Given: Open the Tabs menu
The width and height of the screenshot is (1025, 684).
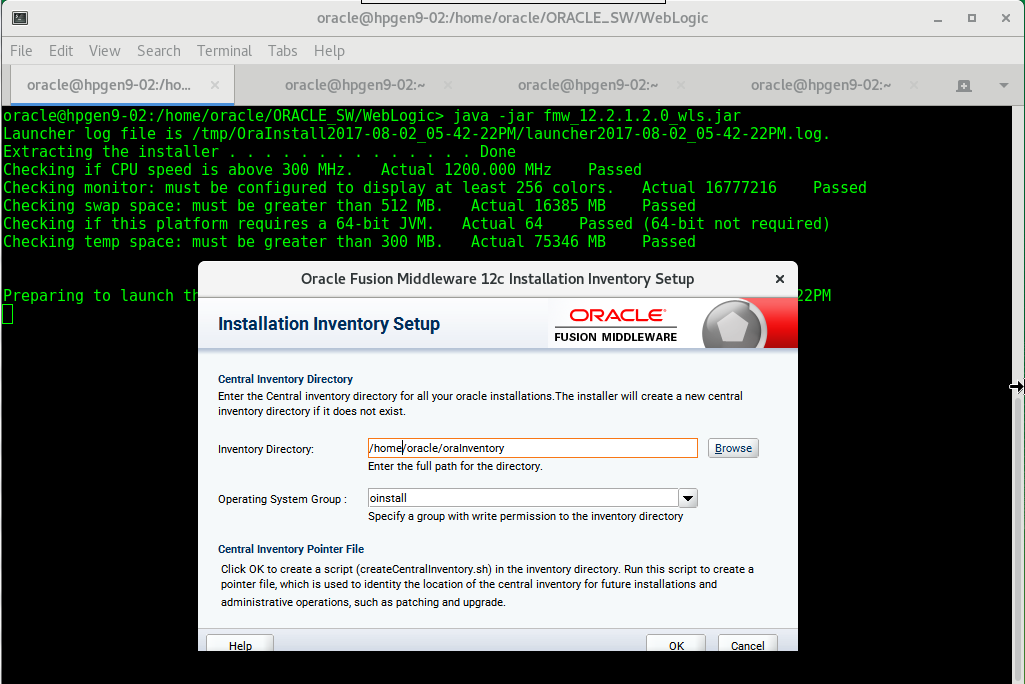Looking at the screenshot, I should point(282,50).
